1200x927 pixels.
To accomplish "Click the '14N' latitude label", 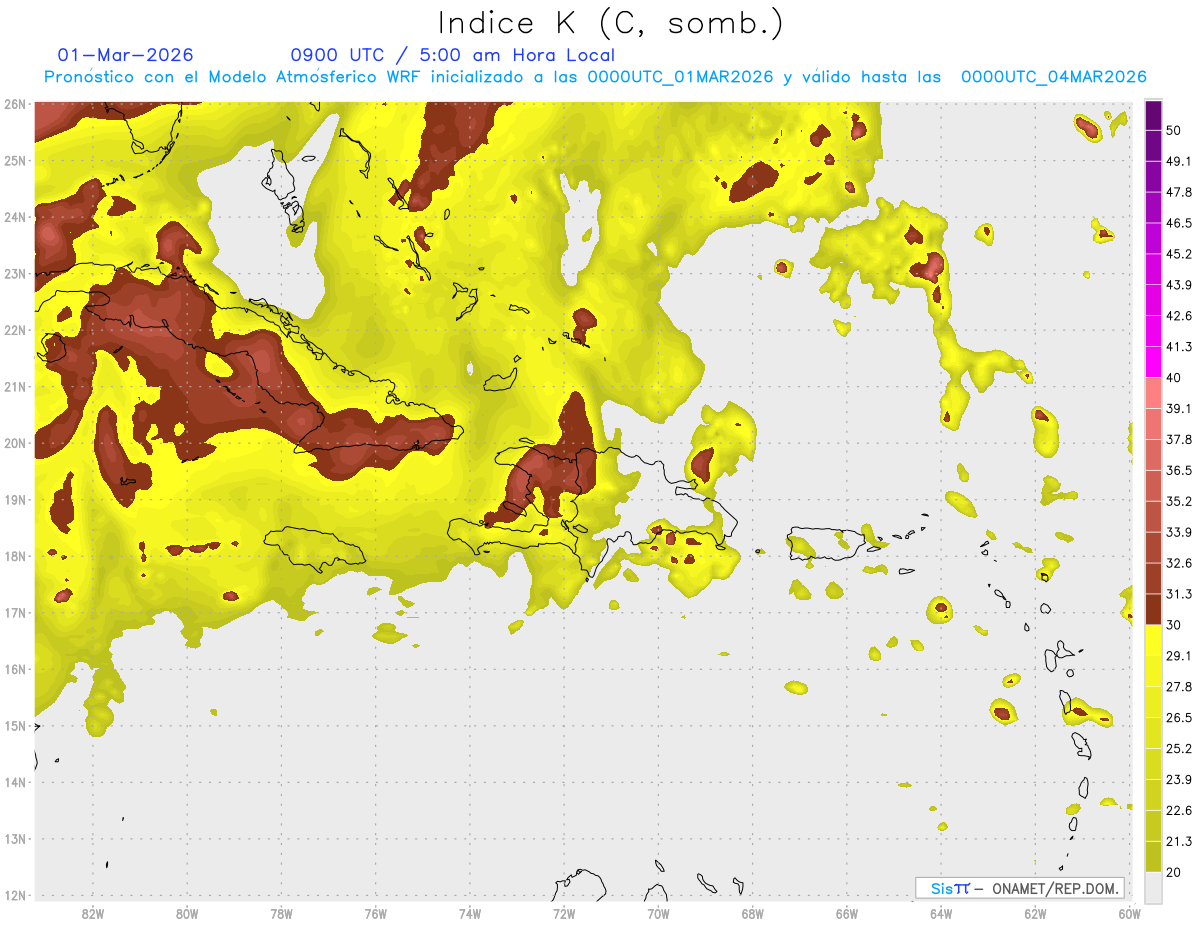I will pos(14,782).
